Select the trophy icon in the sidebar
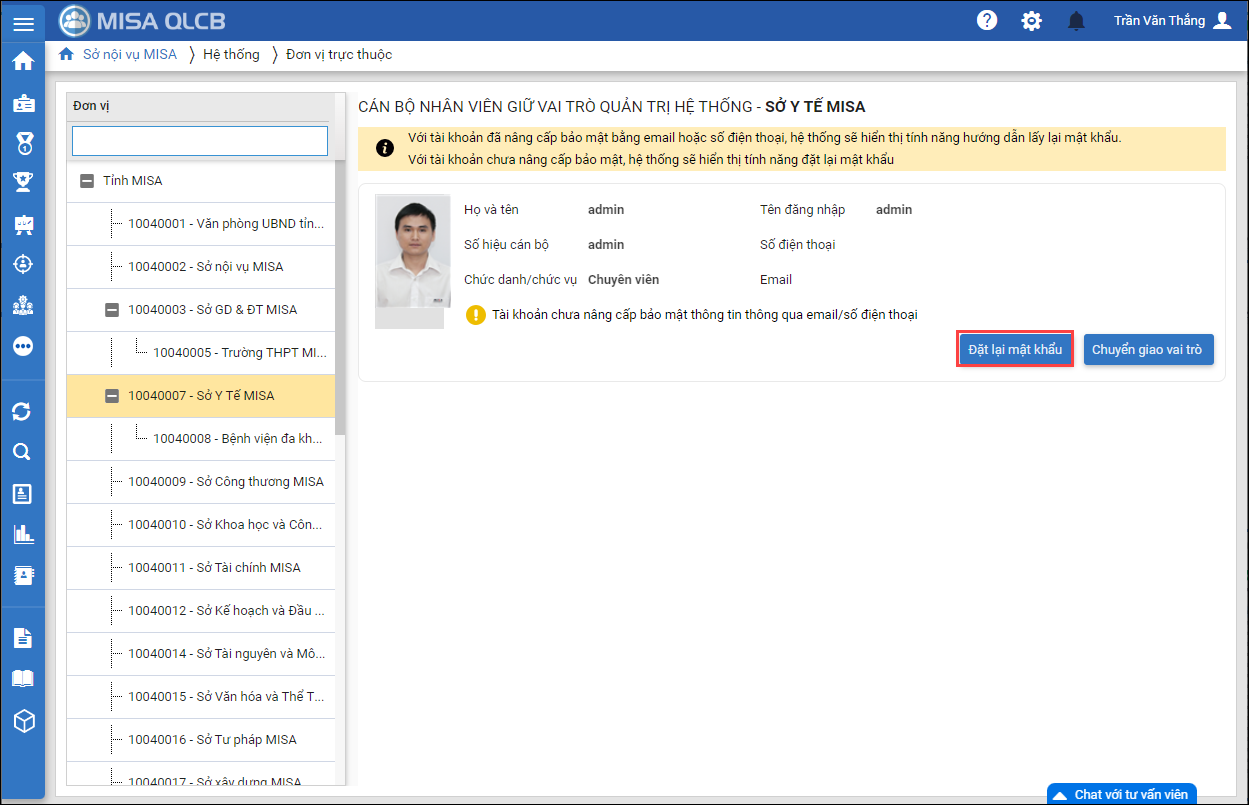This screenshot has width=1249, height=805. pyautogui.click(x=22, y=182)
